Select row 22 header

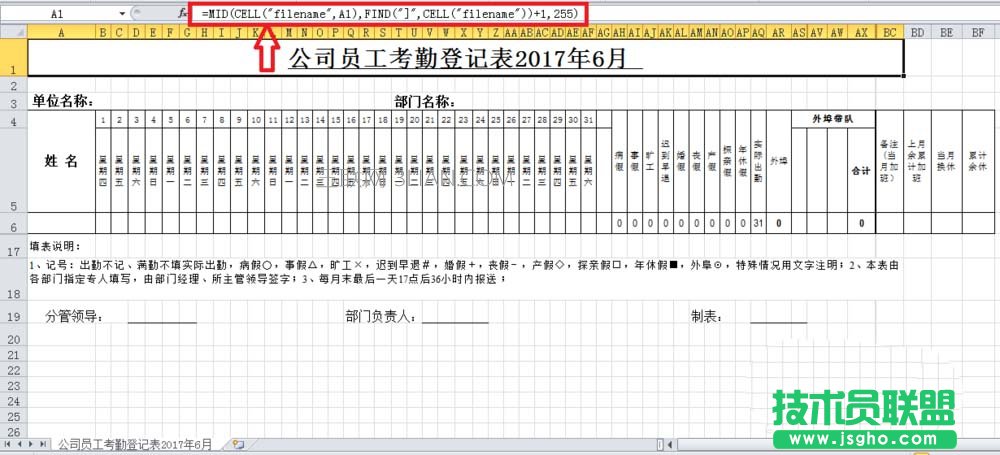13,371
